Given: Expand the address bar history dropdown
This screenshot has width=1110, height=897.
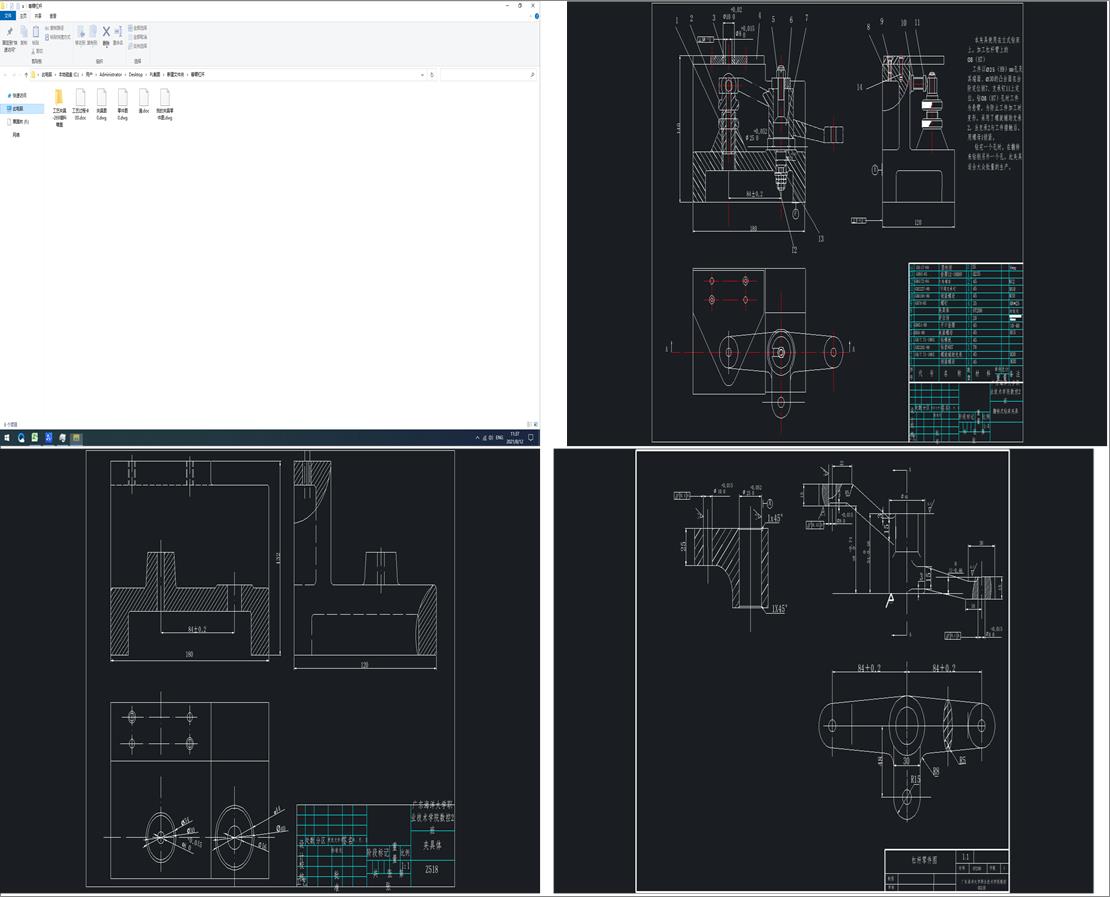Looking at the screenshot, I should coord(423,74).
